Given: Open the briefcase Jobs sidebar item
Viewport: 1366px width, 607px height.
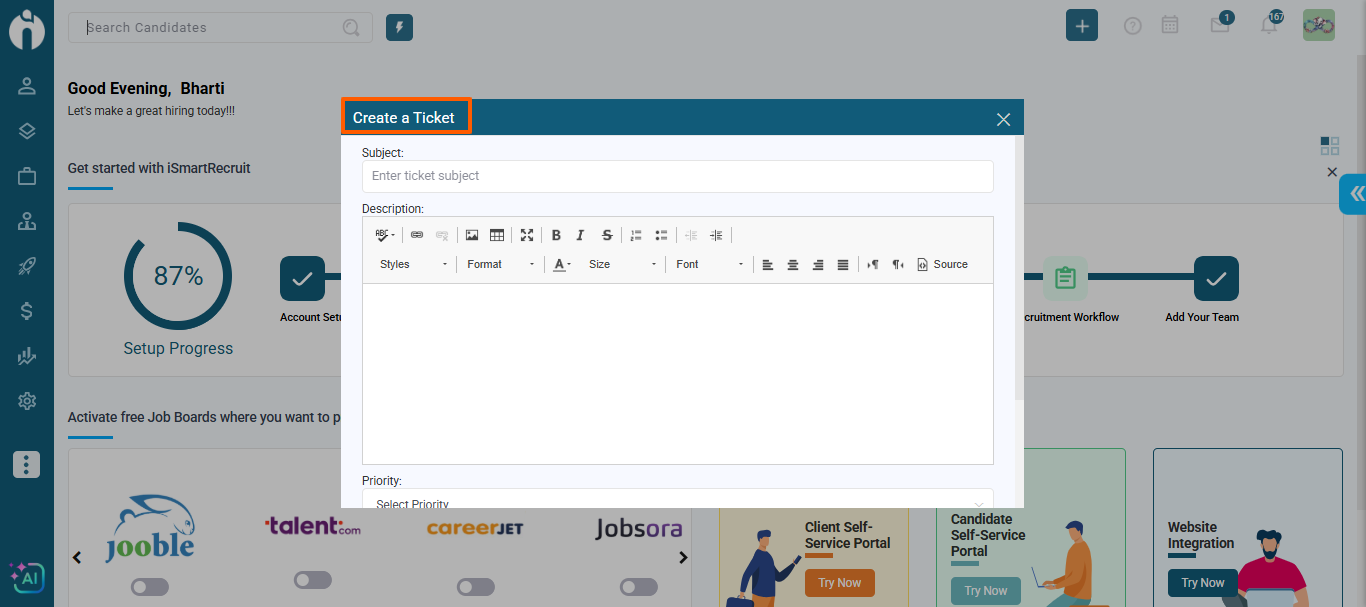Looking at the screenshot, I should [x=27, y=176].
